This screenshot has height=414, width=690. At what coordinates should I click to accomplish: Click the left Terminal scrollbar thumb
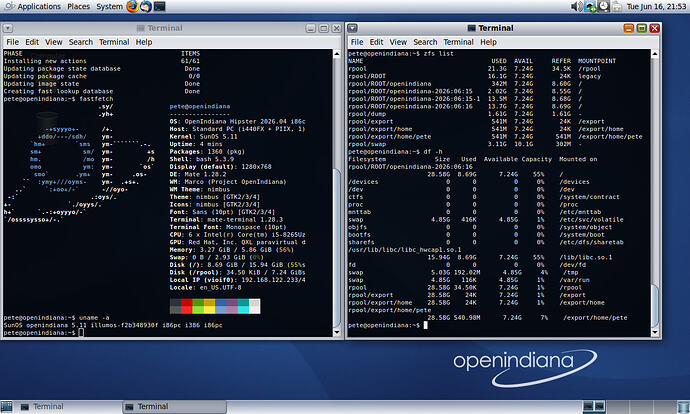pyautogui.click(x=337, y=248)
